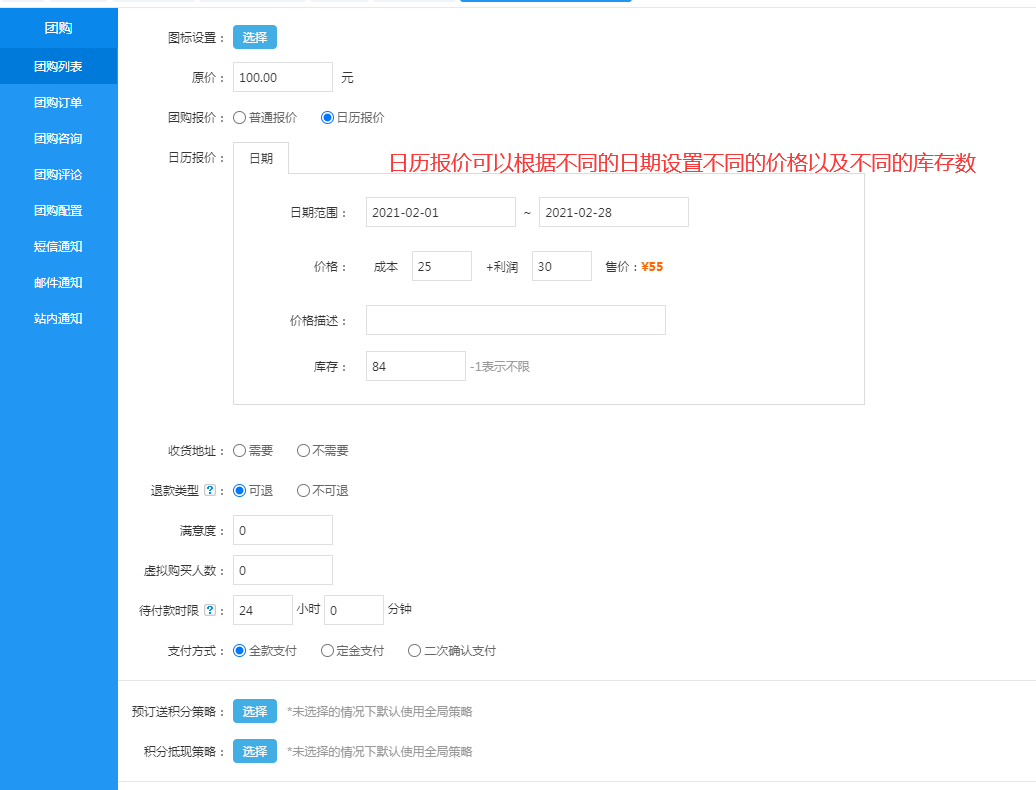Click 选择 button for 图标设置
This screenshot has height=790, width=1036.
tap(255, 37)
